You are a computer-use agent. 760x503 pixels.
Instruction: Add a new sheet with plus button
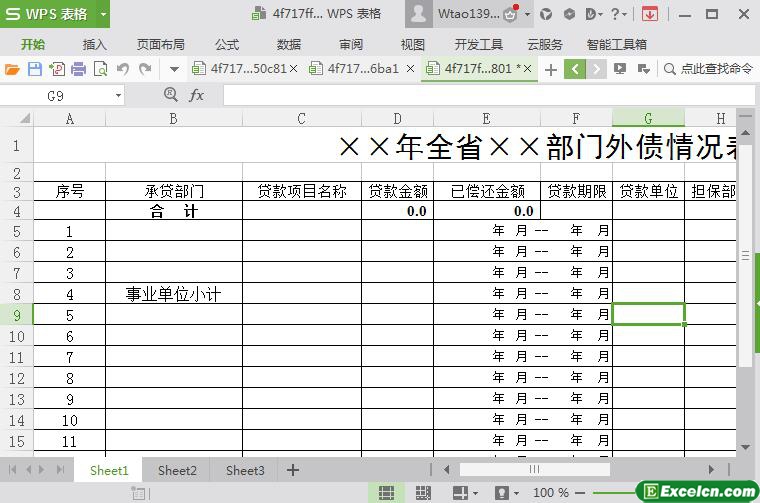293,470
